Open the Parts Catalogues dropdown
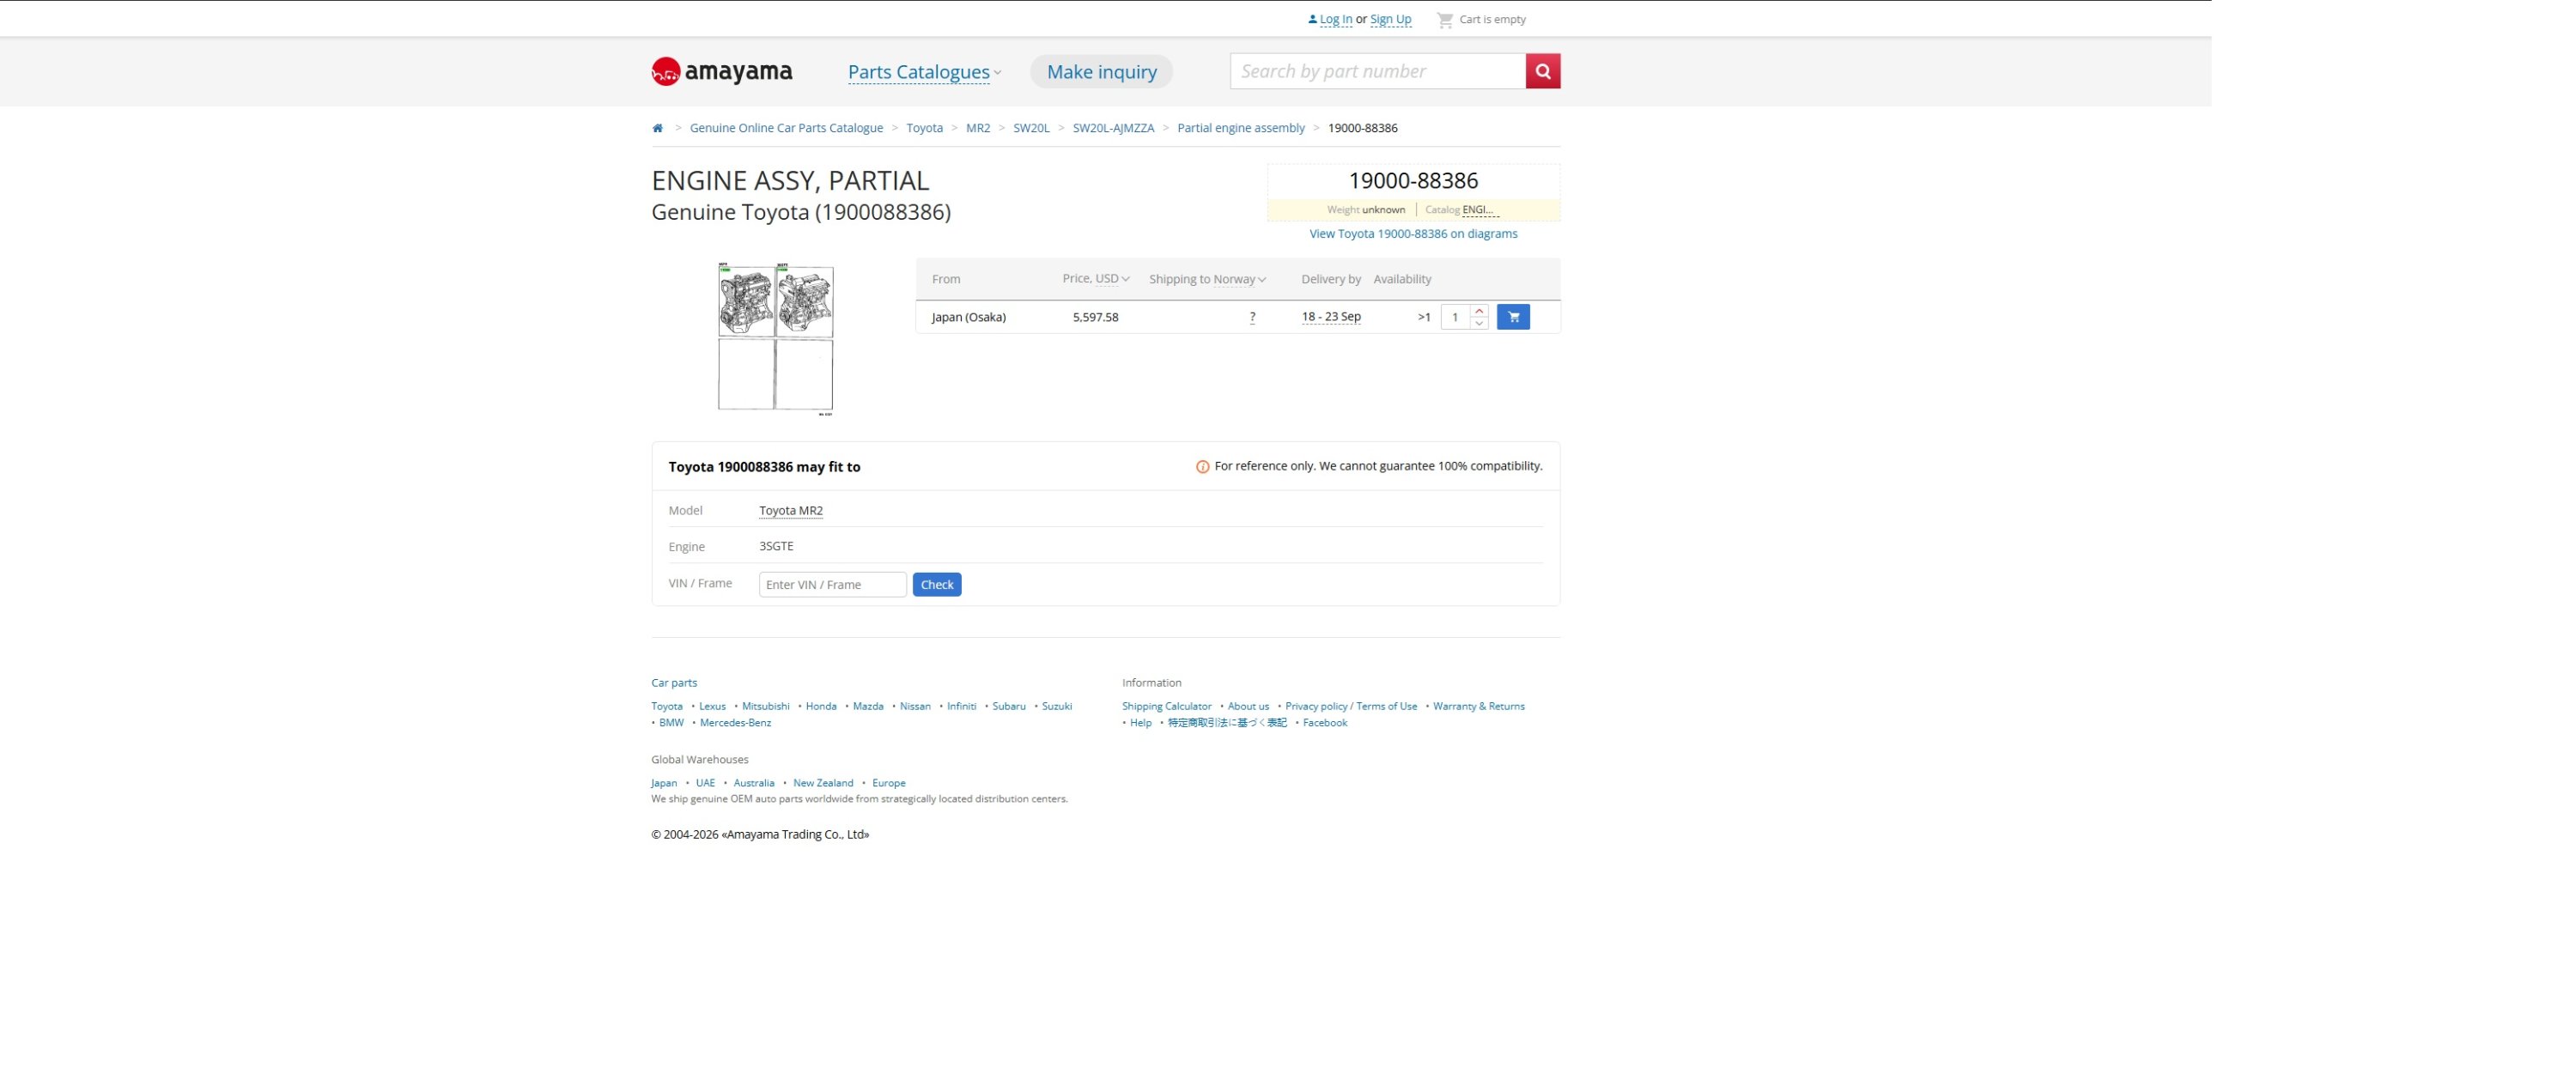The width and height of the screenshot is (2576, 1074). coord(924,72)
